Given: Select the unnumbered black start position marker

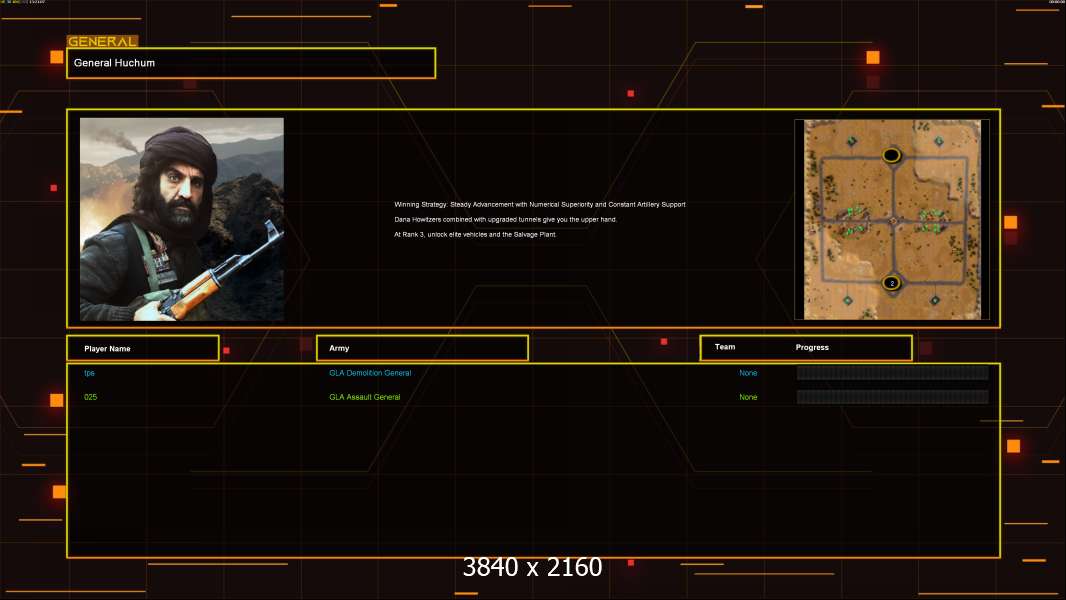Looking at the screenshot, I should [x=891, y=156].
